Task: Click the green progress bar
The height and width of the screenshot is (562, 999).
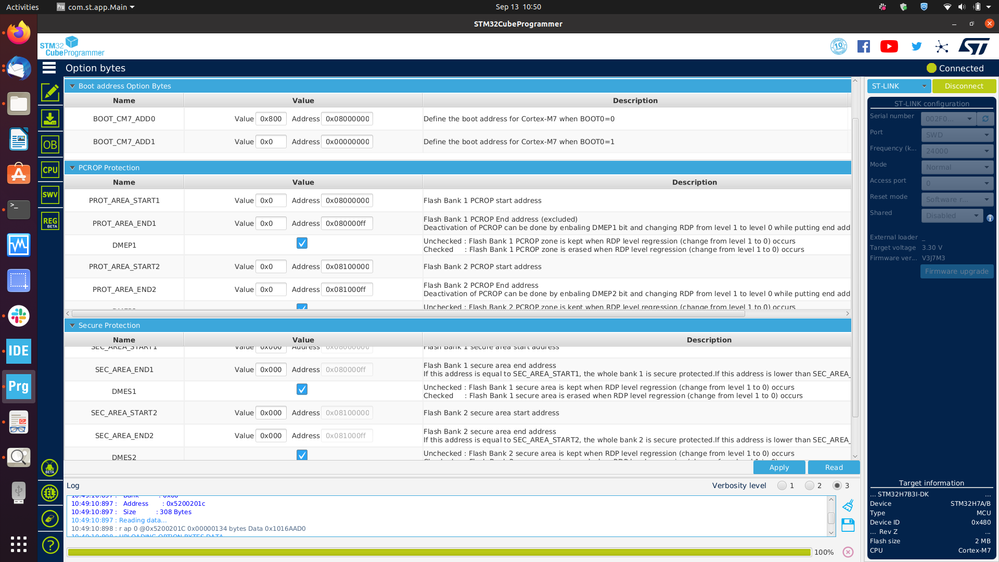Action: [x=439, y=552]
